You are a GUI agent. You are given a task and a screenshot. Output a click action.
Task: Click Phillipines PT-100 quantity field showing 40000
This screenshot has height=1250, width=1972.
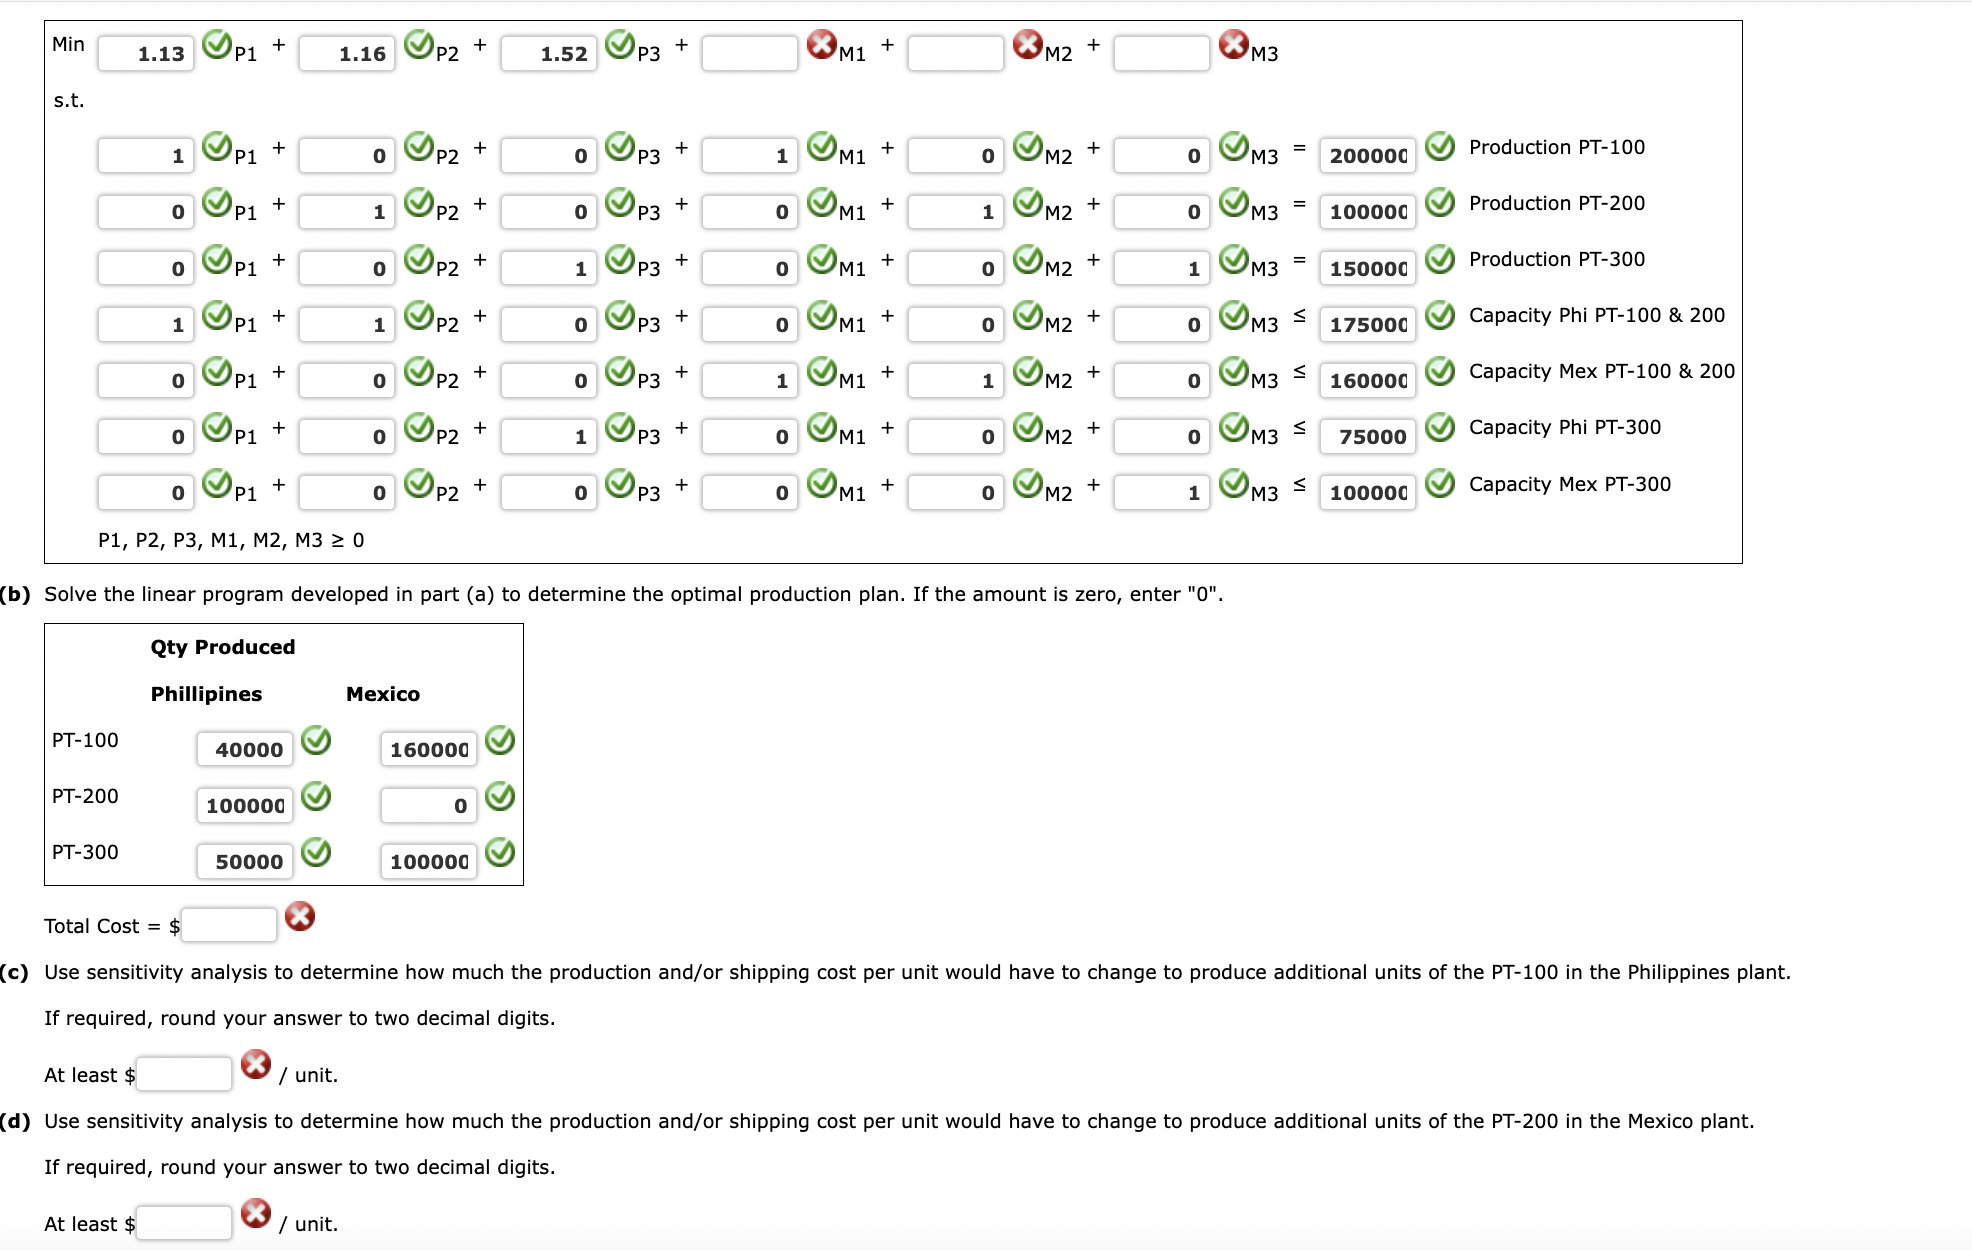point(245,749)
